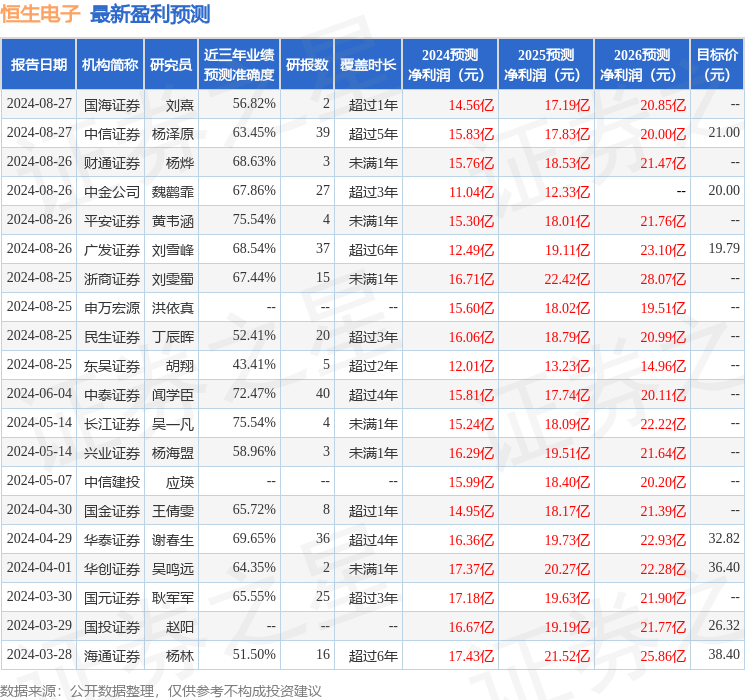Click 2026 profit value 25.86亿

tap(663, 656)
